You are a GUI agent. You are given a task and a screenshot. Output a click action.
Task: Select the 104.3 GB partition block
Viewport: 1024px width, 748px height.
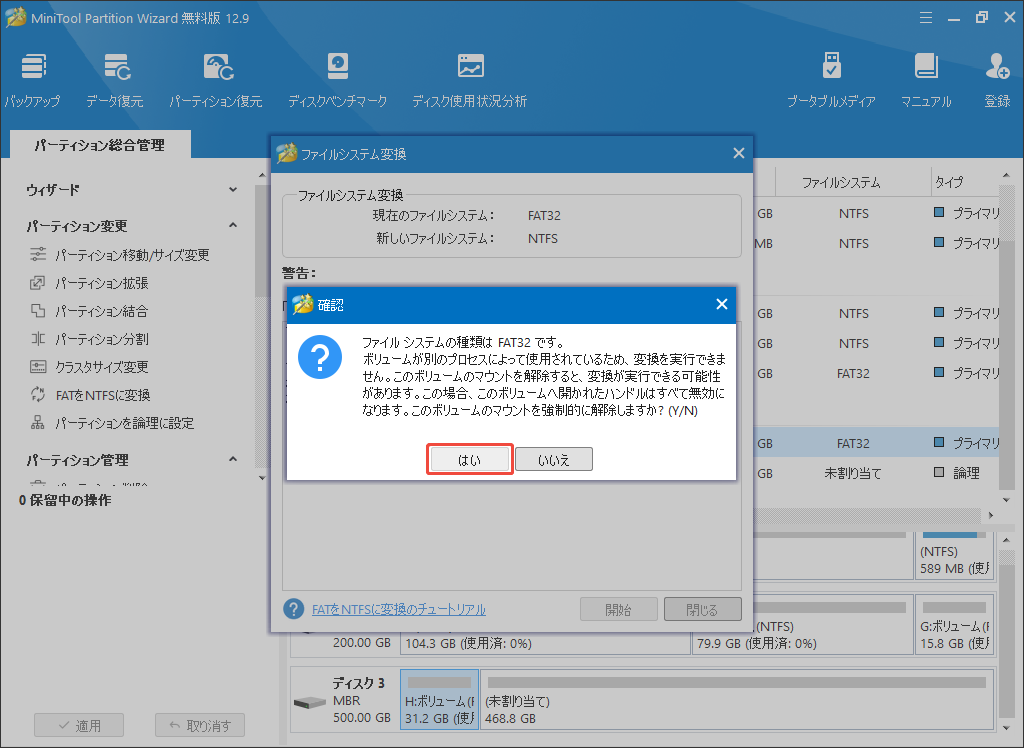click(546, 643)
